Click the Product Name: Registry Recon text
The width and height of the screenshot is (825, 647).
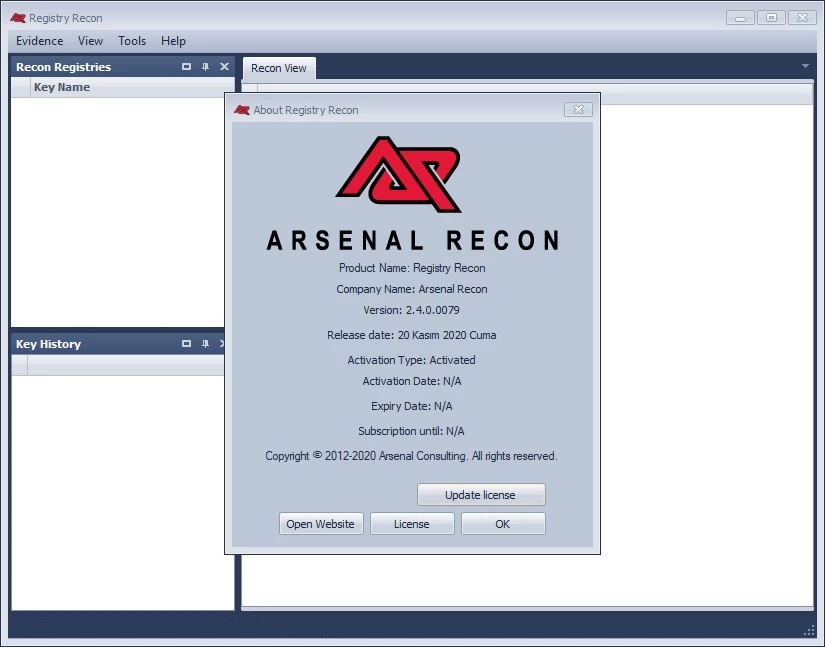pyautogui.click(x=412, y=268)
